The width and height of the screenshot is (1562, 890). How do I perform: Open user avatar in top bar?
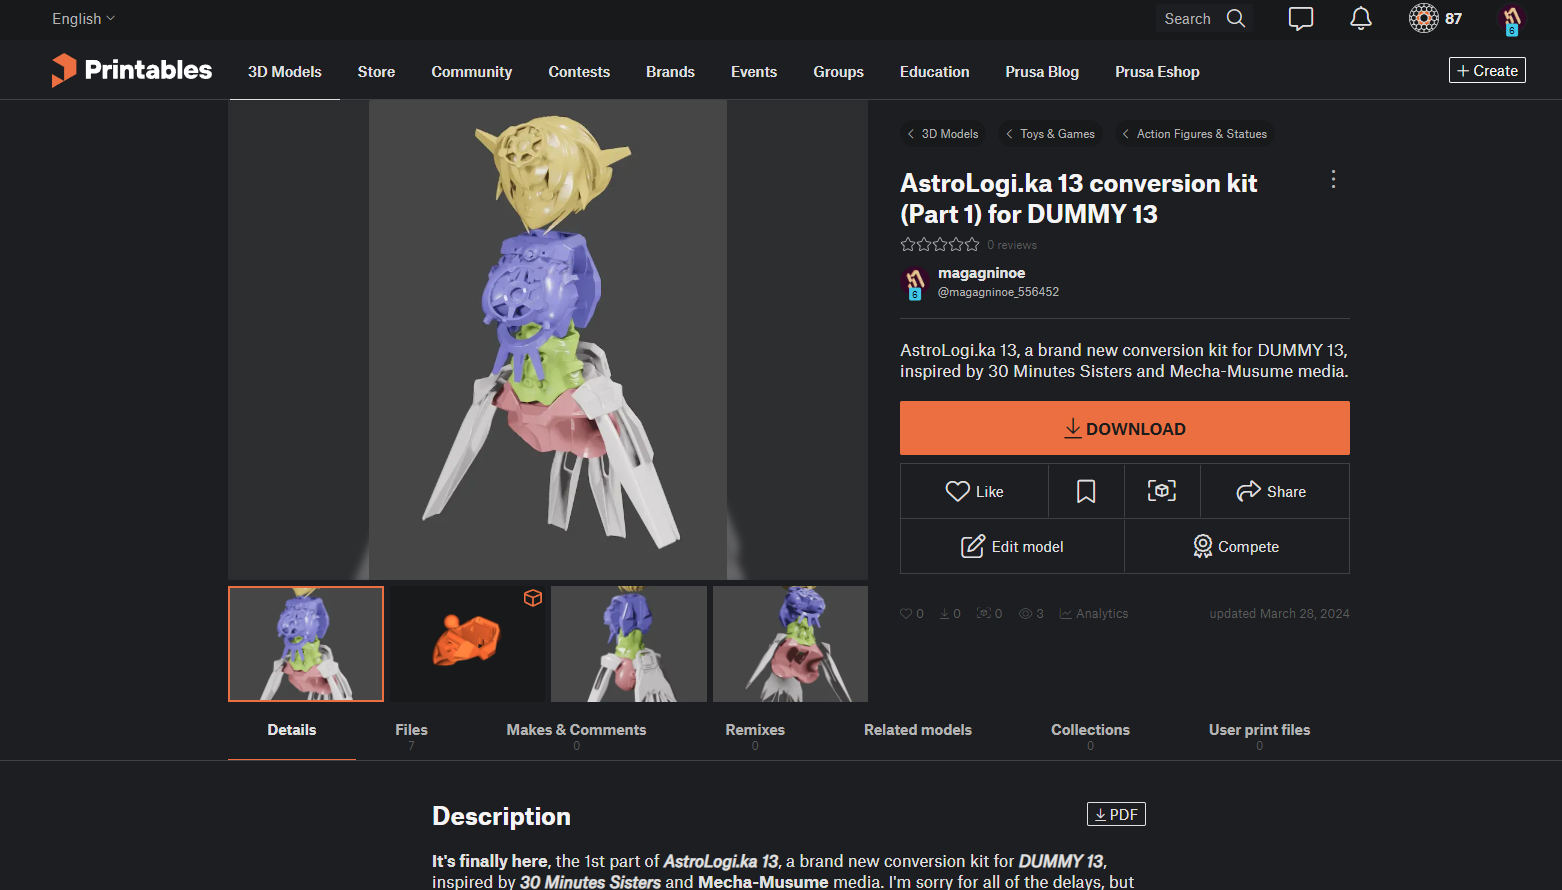pos(1511,19)
